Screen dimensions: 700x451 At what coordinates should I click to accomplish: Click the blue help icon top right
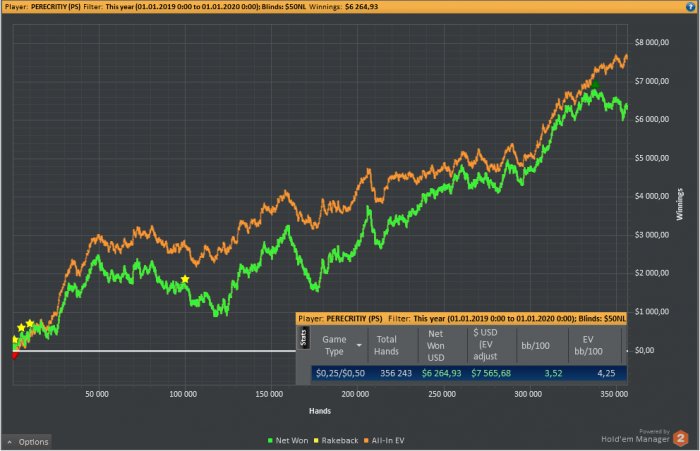690,7
